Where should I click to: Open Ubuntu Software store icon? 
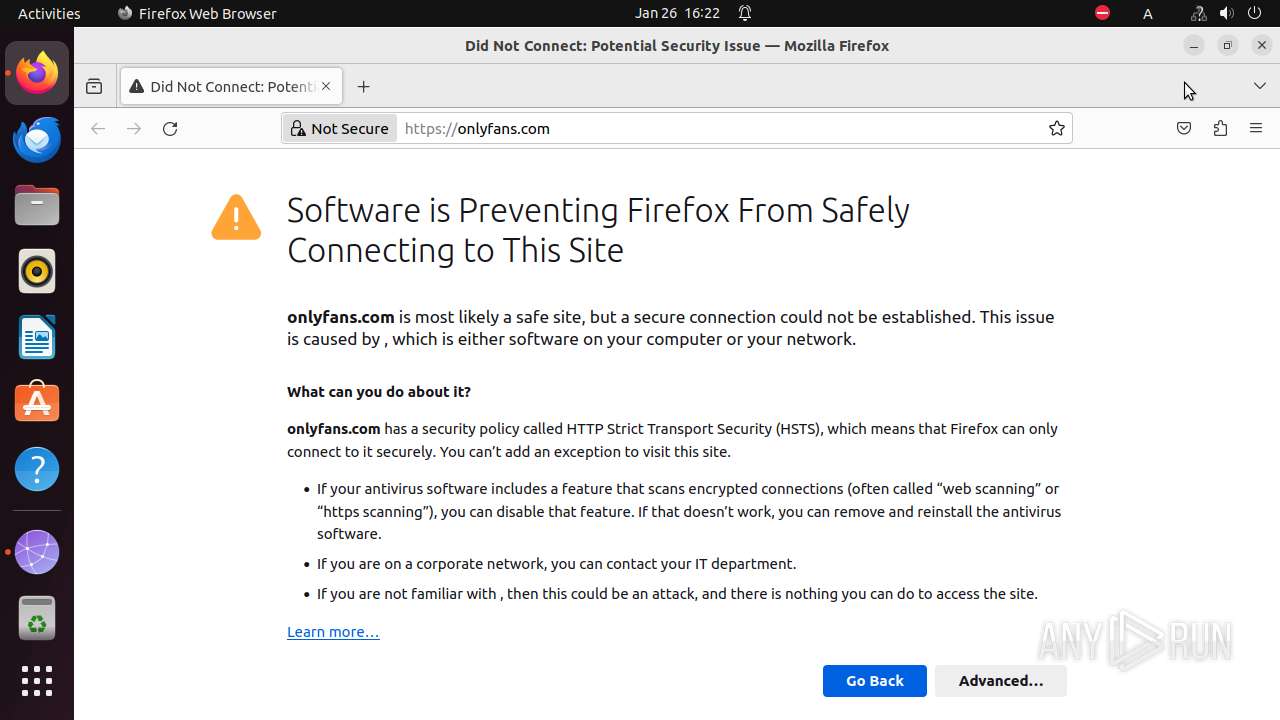click(x=37, y=403)
